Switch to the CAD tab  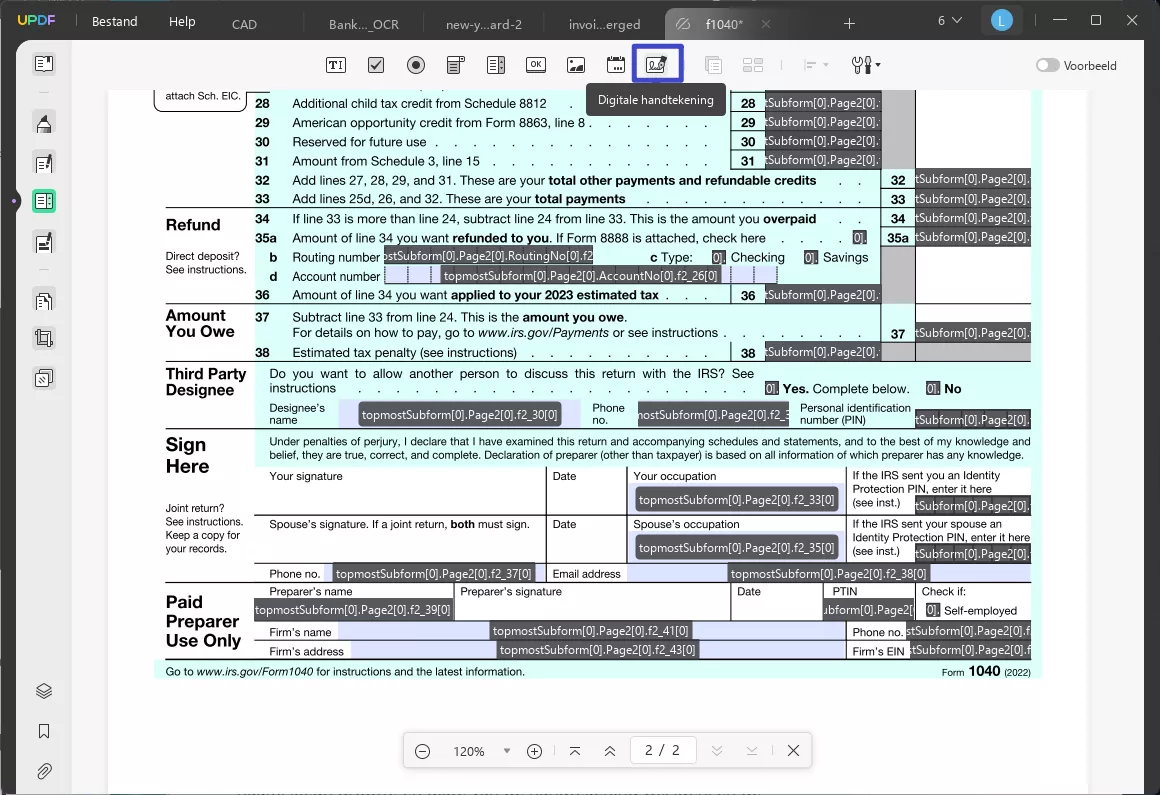tap(244, 24)
